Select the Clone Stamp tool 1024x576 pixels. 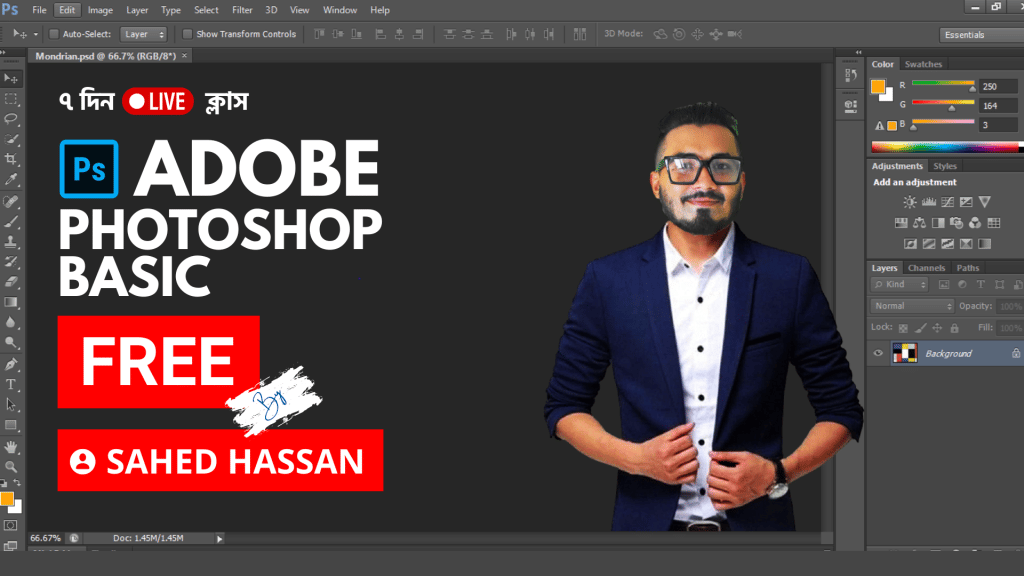(11, 242)
